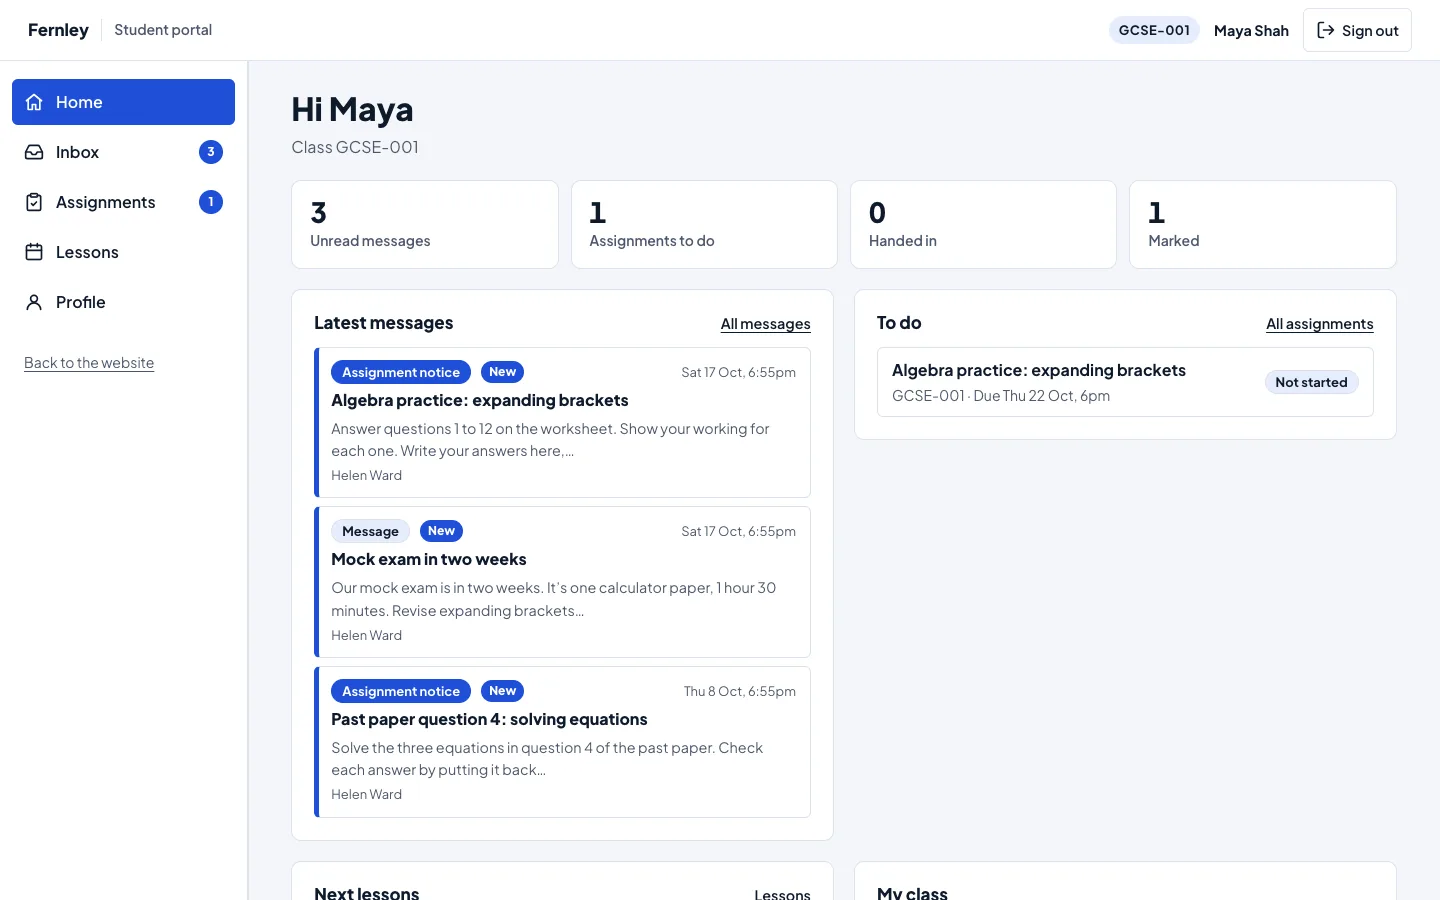Viewport: 1440px width, 900px height.
Task: Click the Inbox tray icon
Action: point(34,152)
